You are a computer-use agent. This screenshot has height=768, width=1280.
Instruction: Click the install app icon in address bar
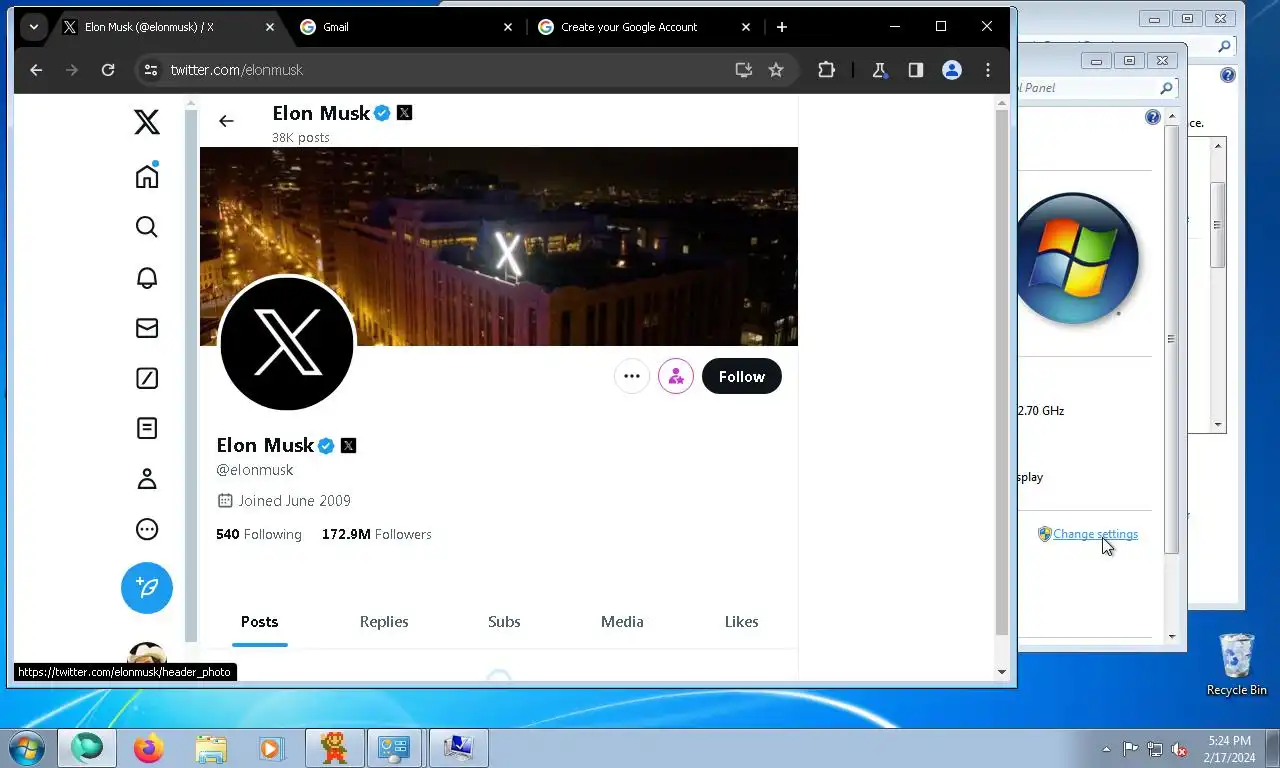pos(743,70)
